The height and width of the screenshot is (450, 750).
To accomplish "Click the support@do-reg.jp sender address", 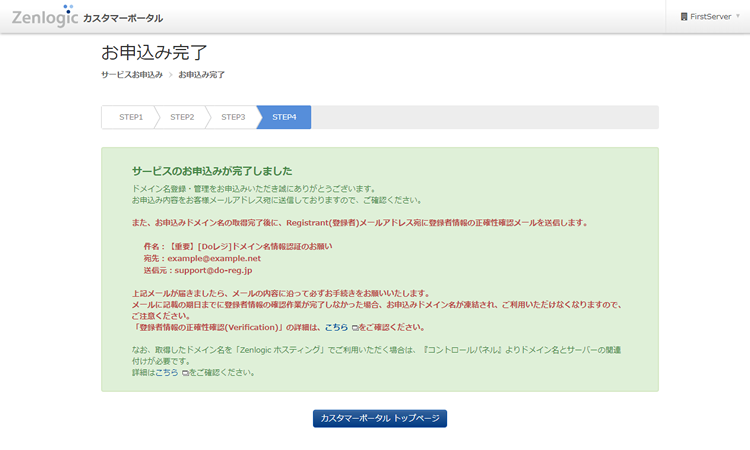I will [x=213, y=270].
